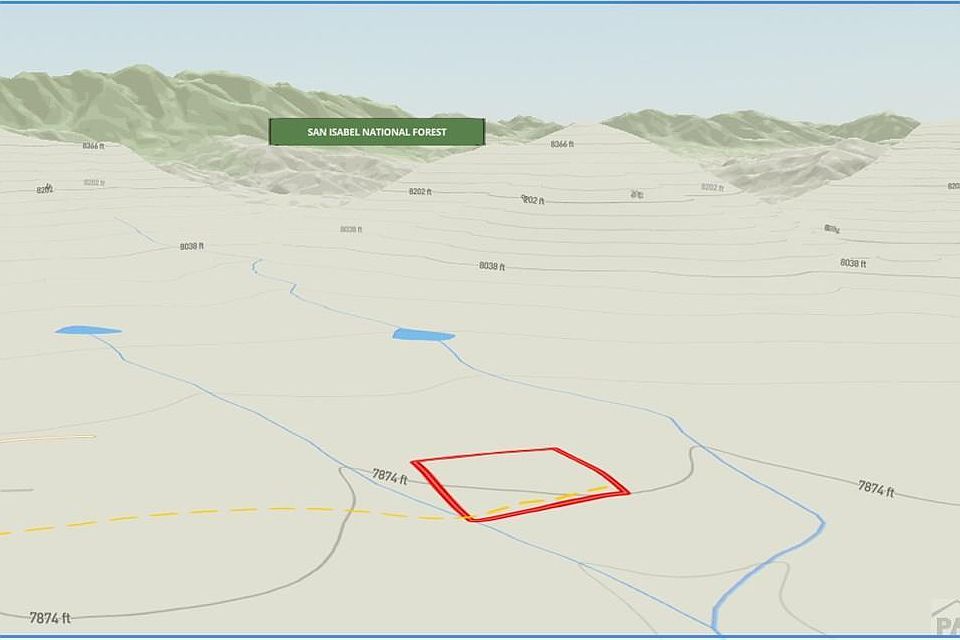Click the leftmost 8038 ft contour label
Image resolution: width=960 pixels, height=640 pixels.
pos(192,246)
